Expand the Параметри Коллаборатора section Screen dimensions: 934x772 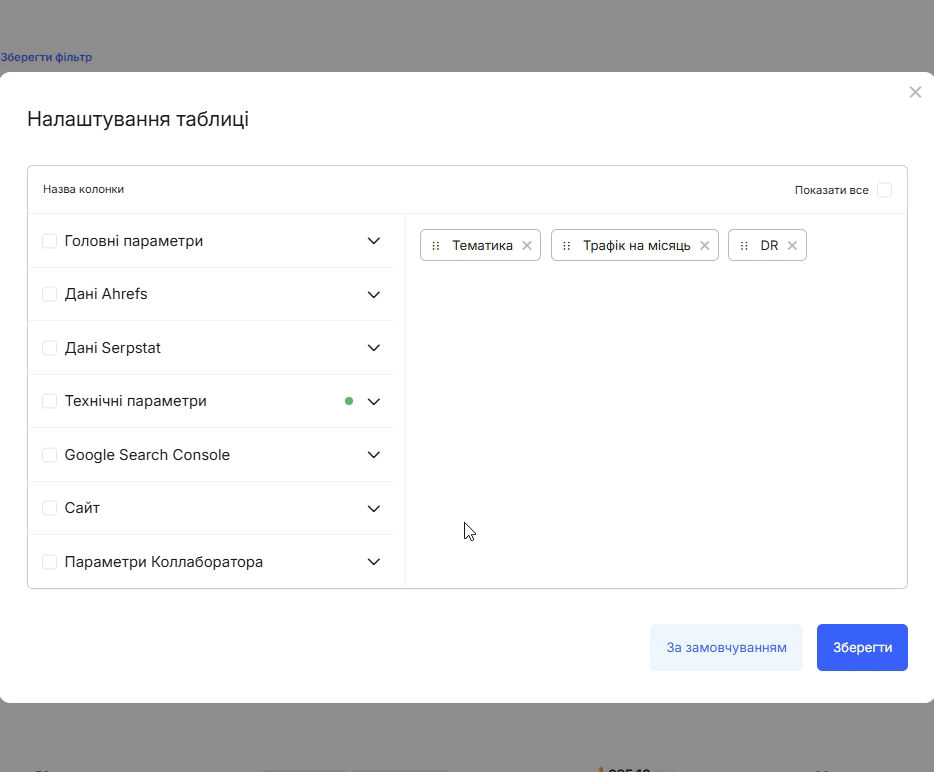(373, 561)
